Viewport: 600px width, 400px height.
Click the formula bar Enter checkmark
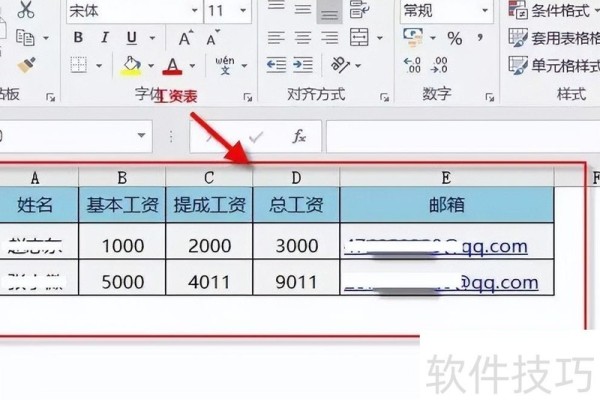click(256, 136)
